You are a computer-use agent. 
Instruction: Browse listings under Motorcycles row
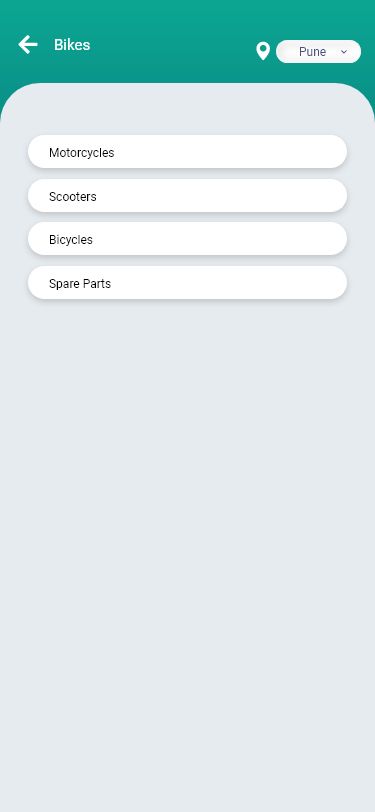(187, 152)
